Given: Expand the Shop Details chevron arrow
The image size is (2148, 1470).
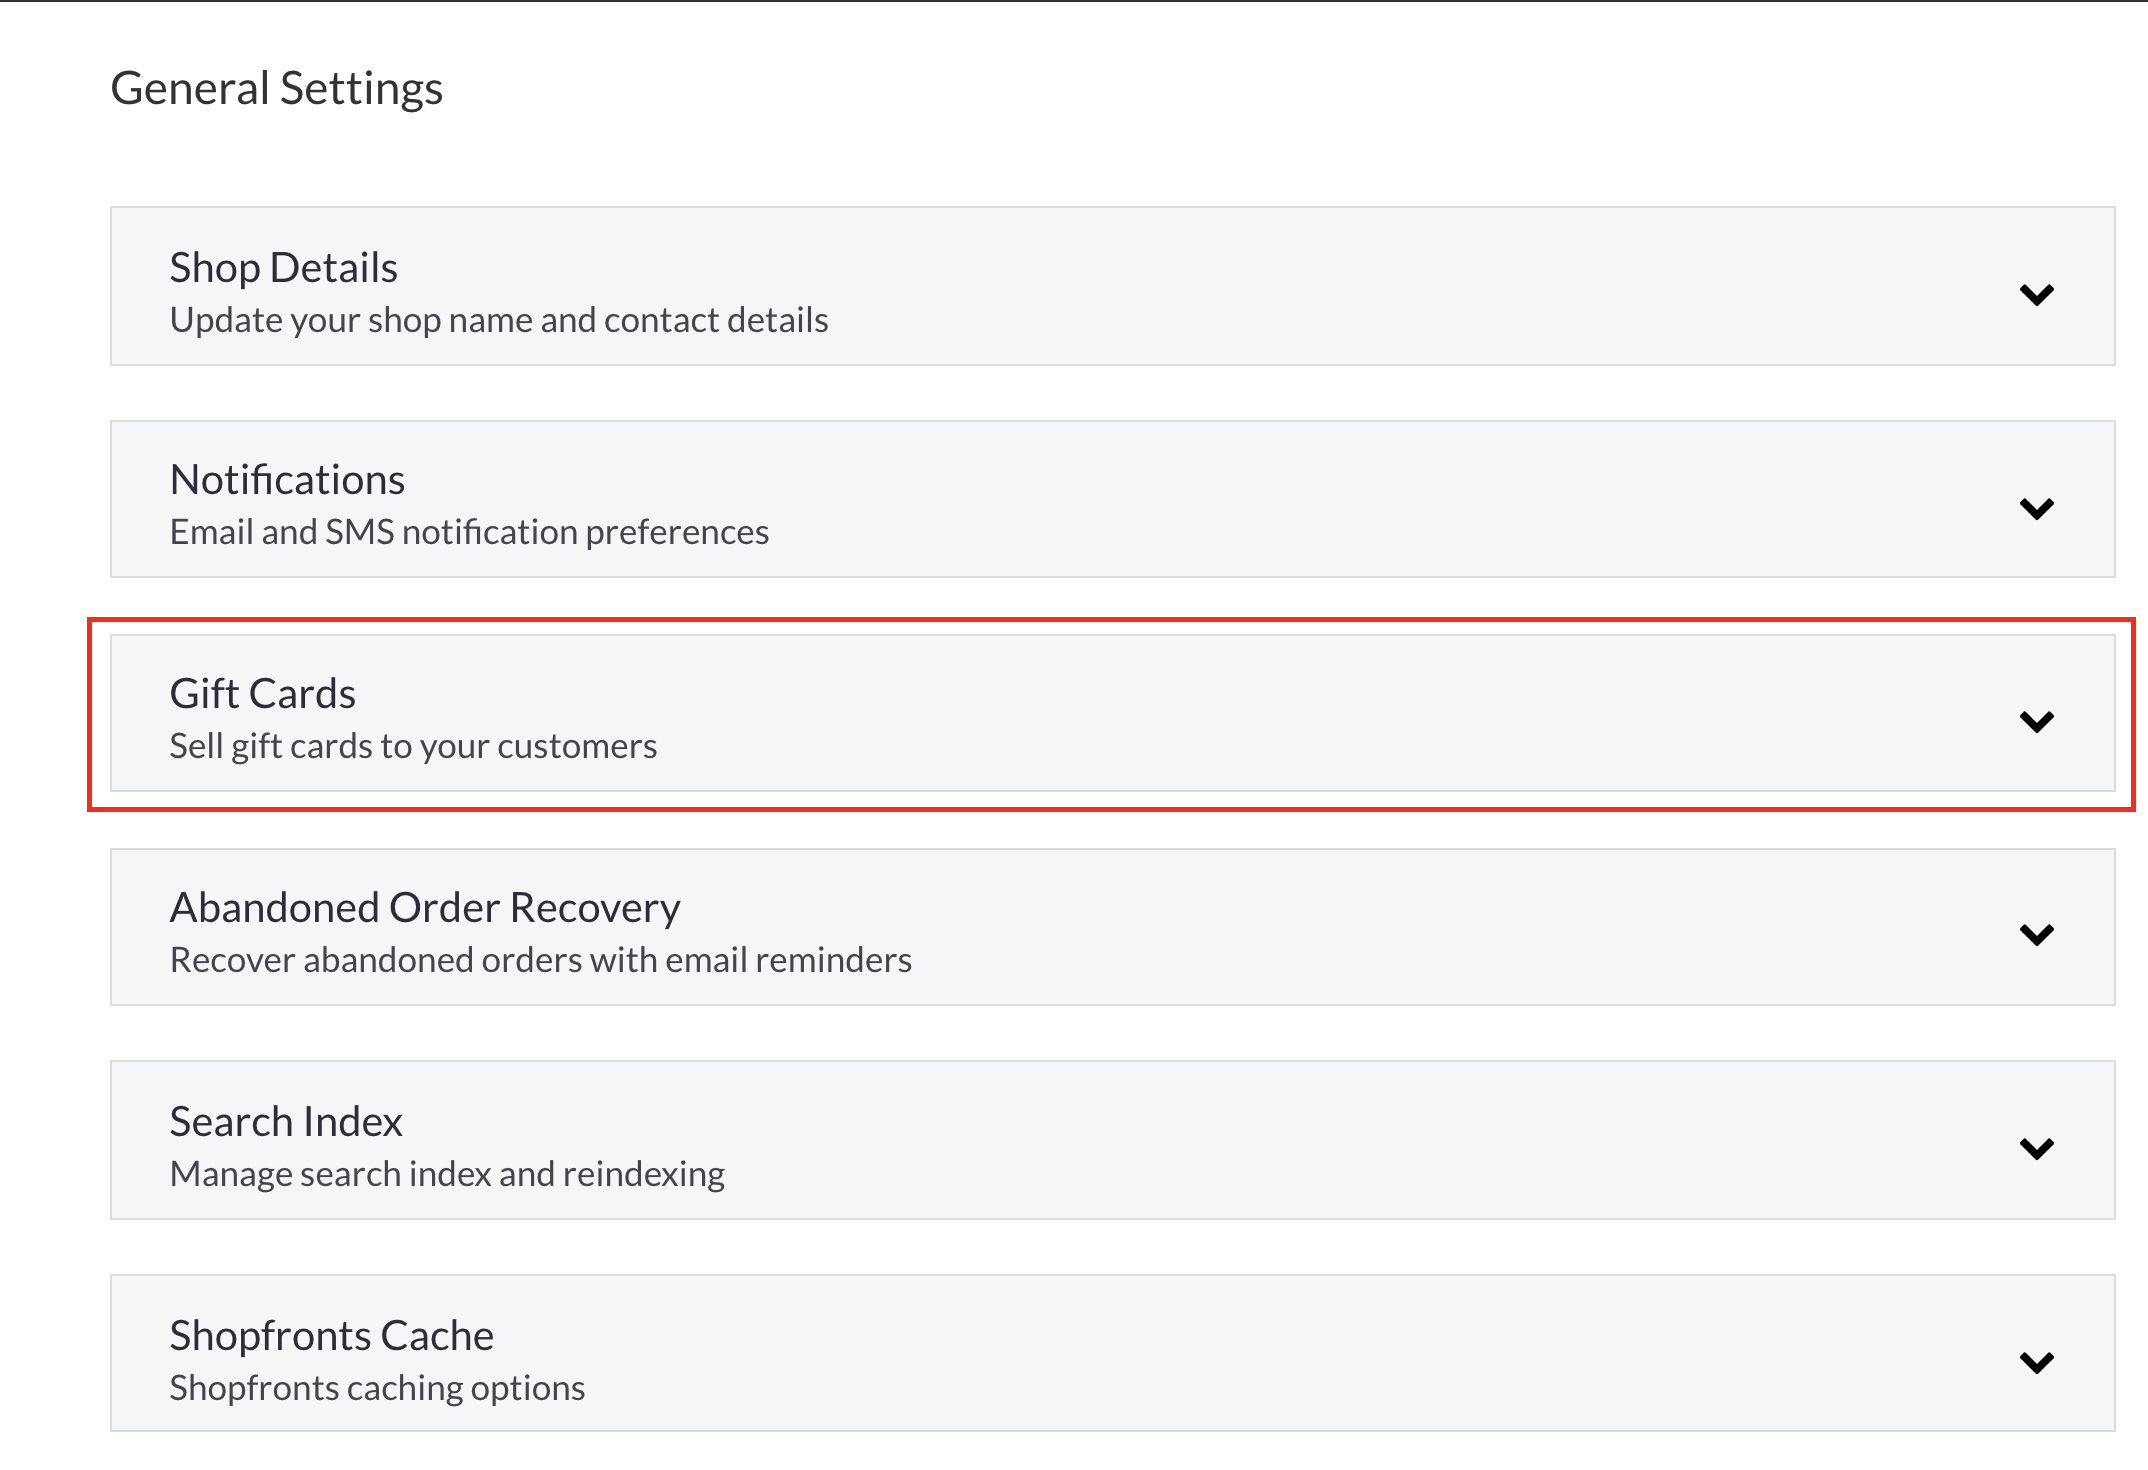Looking at the screenshot, I should [2036, 294].
